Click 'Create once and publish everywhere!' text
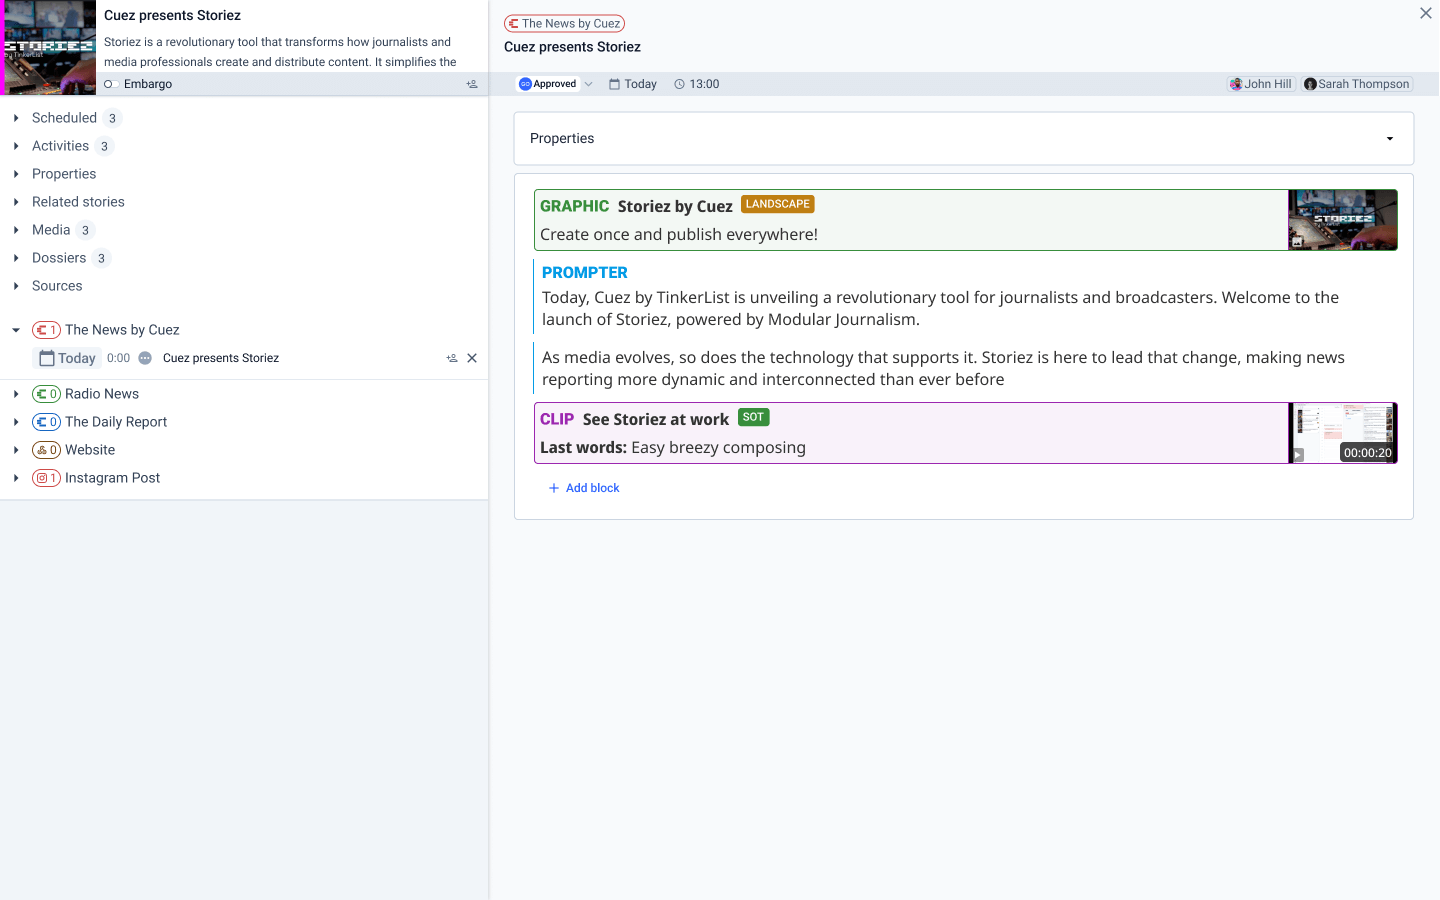Viewport: 1440px width, 900px height. point(679,234)
